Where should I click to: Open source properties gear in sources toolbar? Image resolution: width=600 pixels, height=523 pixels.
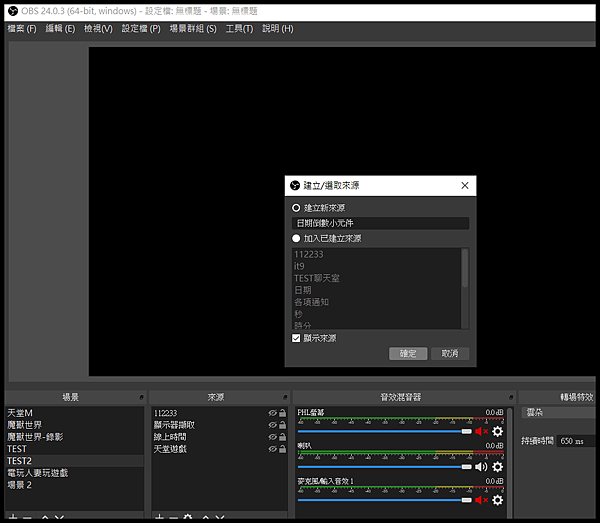coord(188,518)
